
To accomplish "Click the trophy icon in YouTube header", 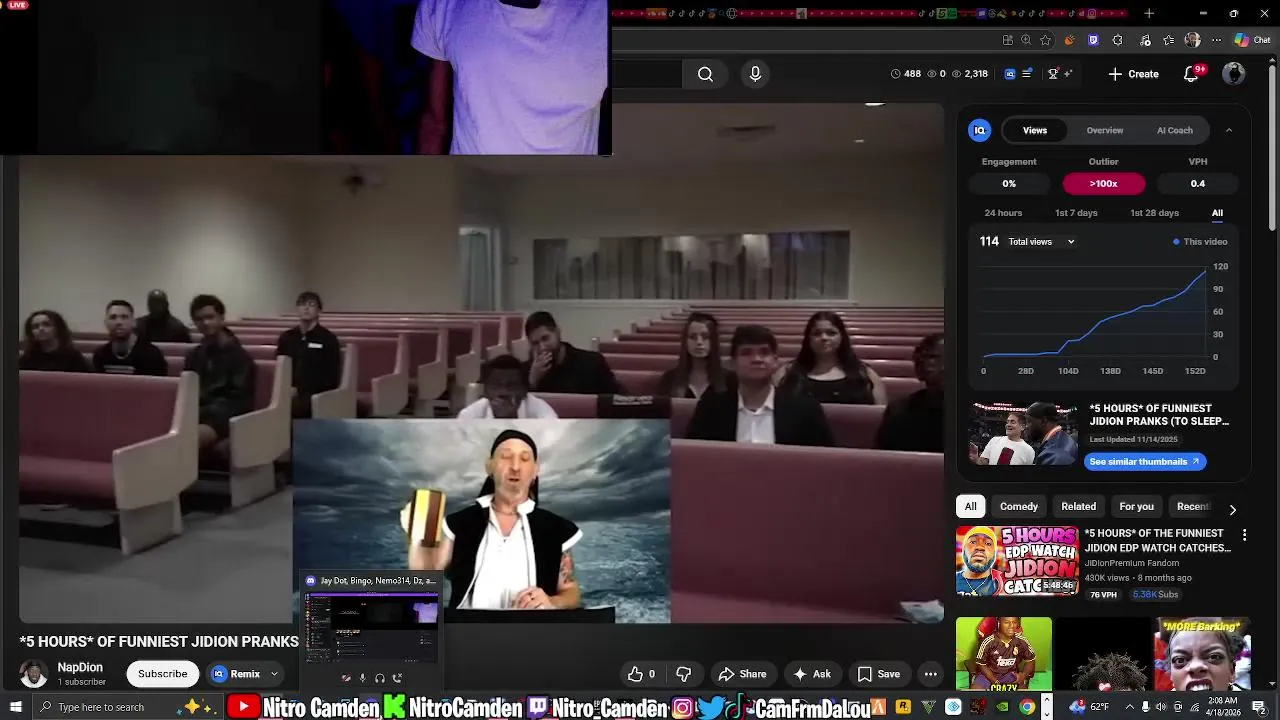I will (1052, 74).
